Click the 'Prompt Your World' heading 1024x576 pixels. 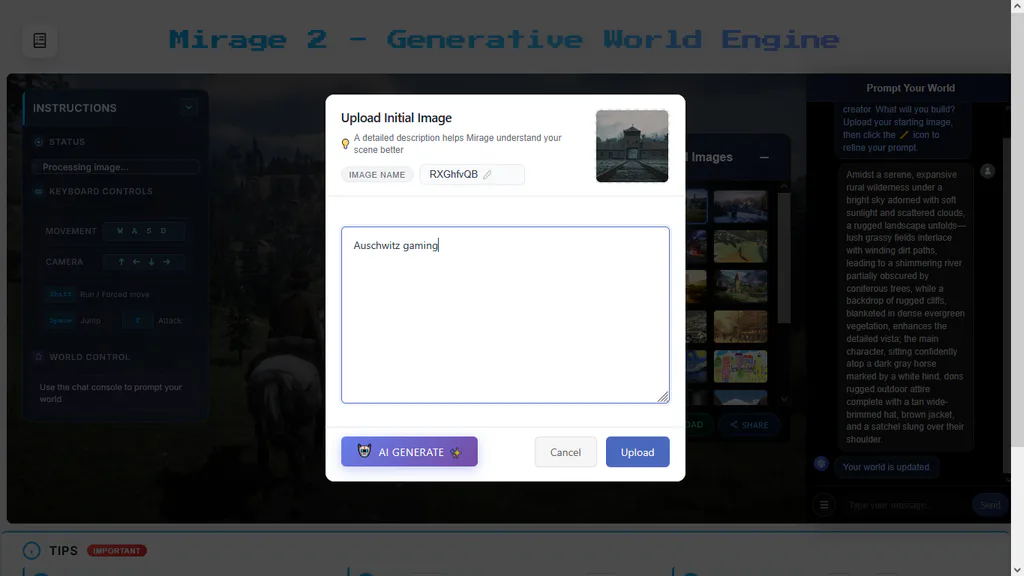[x=910, y=88]
